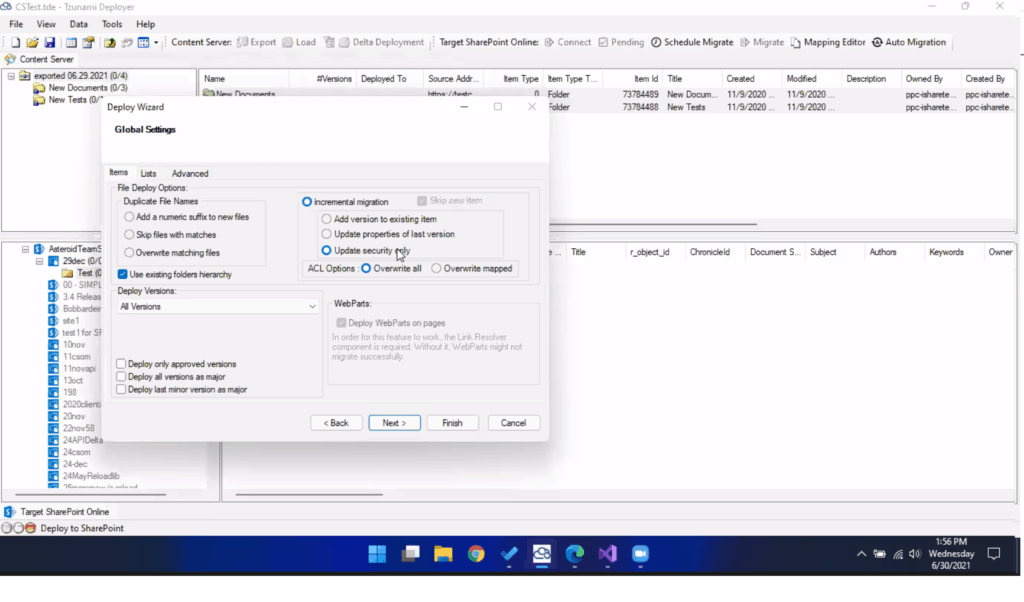This screenshot has height=602, width=1024.
Task: Toggle Use existing folders hierarchy checkbox
Action: (123, 274)
